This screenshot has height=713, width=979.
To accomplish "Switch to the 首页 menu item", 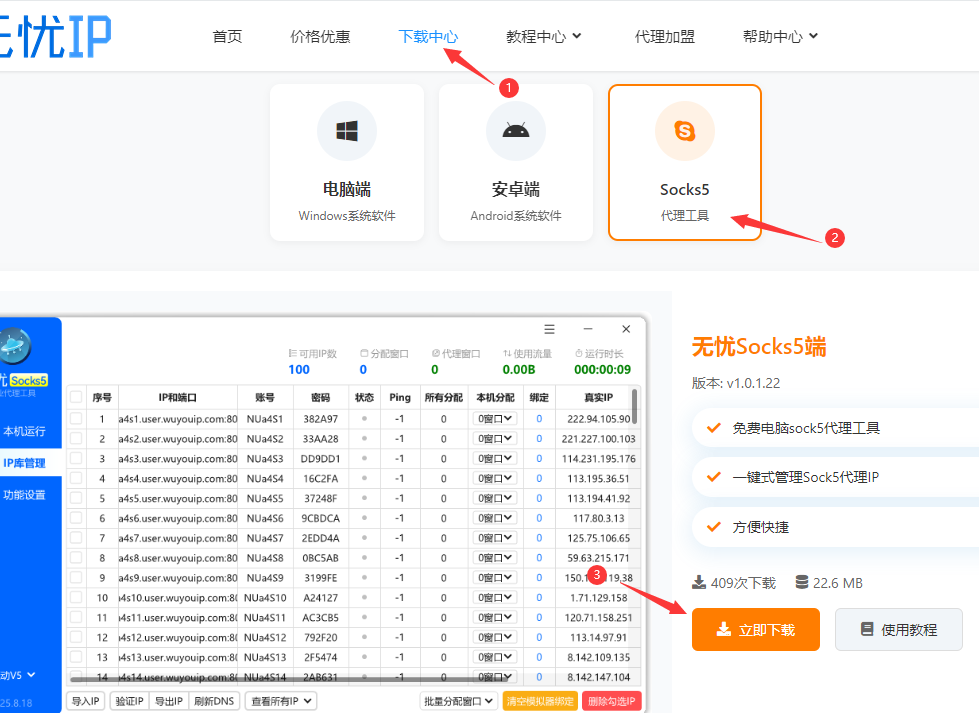I will (227, 35).
